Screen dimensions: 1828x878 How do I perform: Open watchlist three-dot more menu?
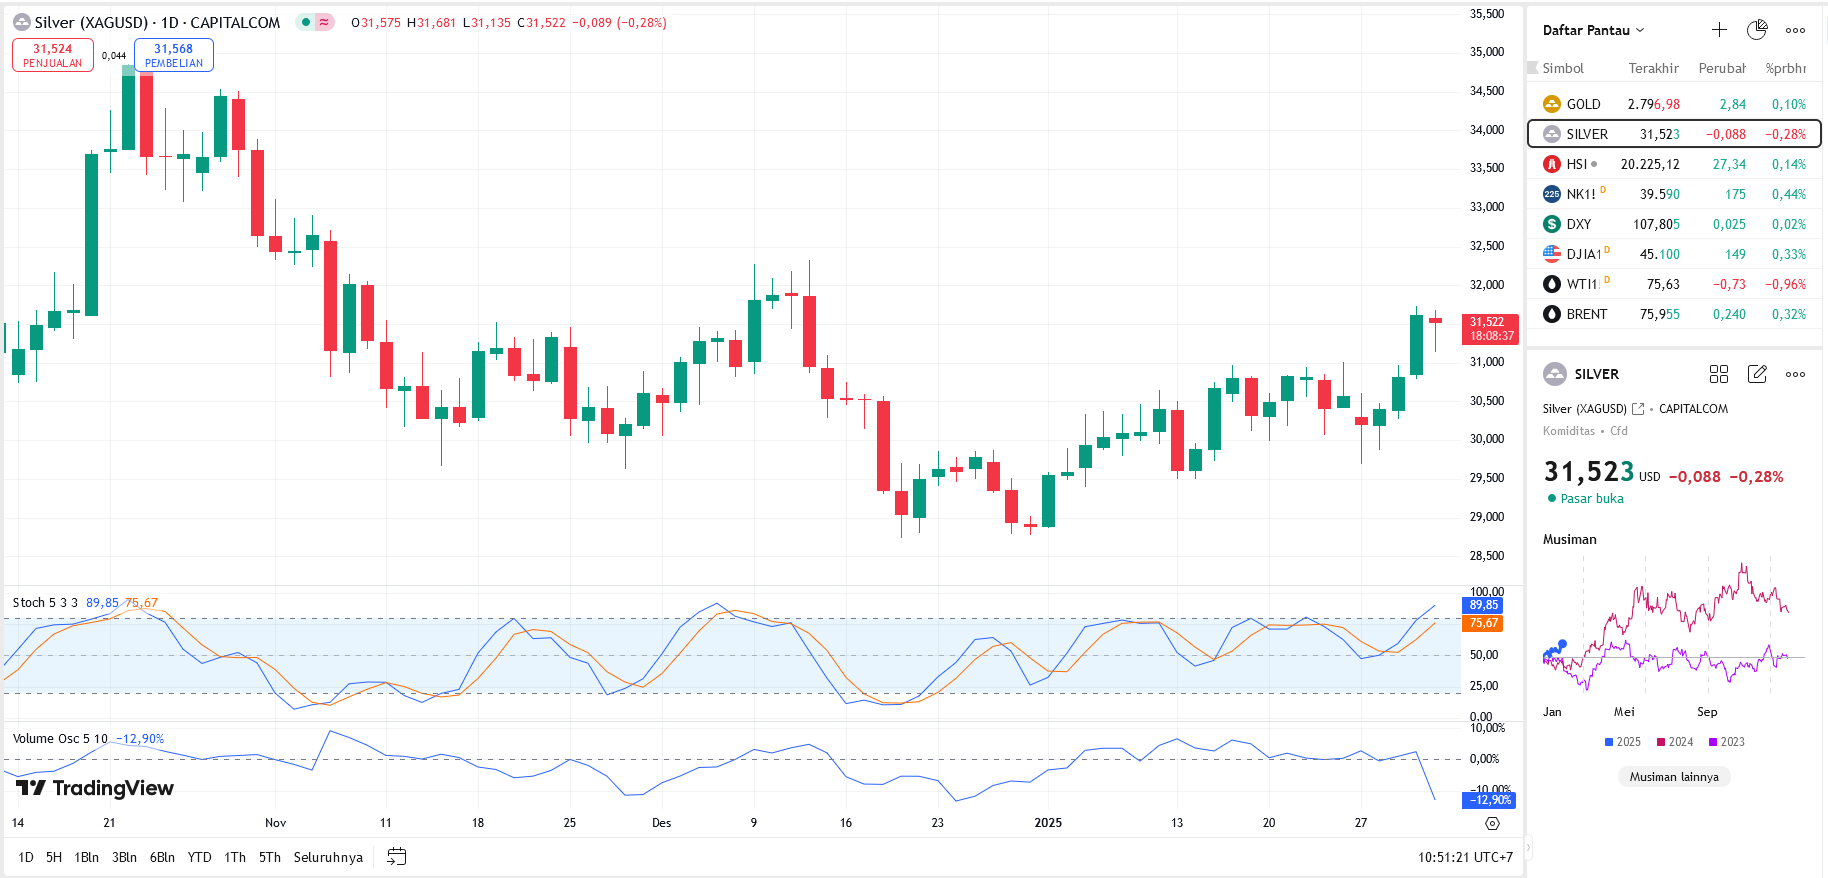point(1795,30)
